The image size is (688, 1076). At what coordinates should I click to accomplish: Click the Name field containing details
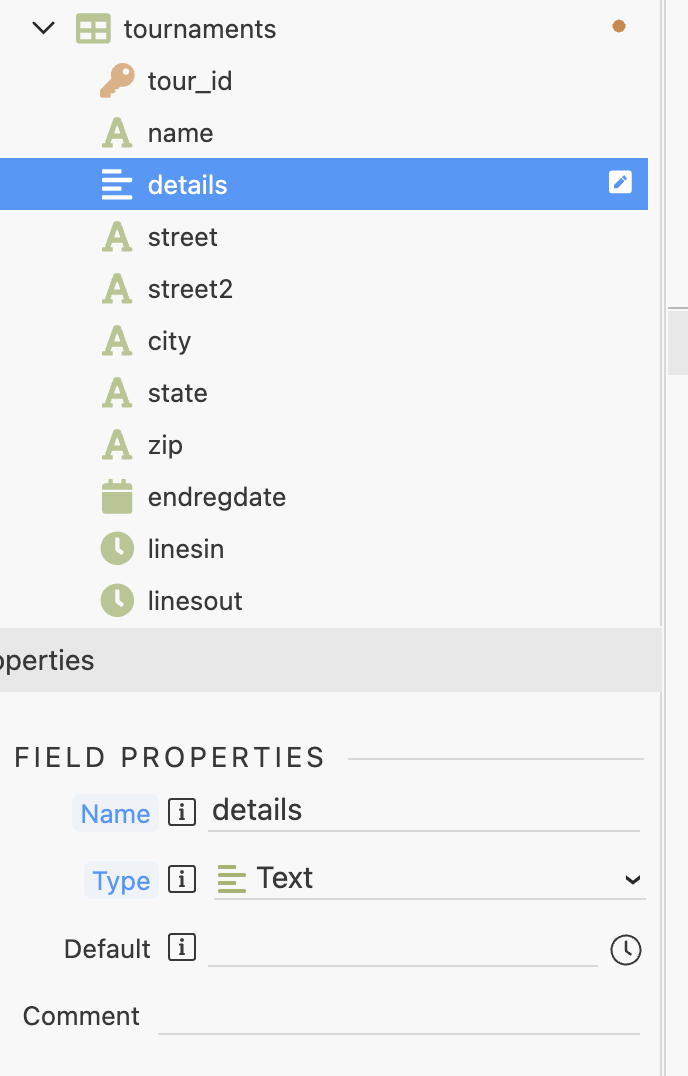[424, 812]
